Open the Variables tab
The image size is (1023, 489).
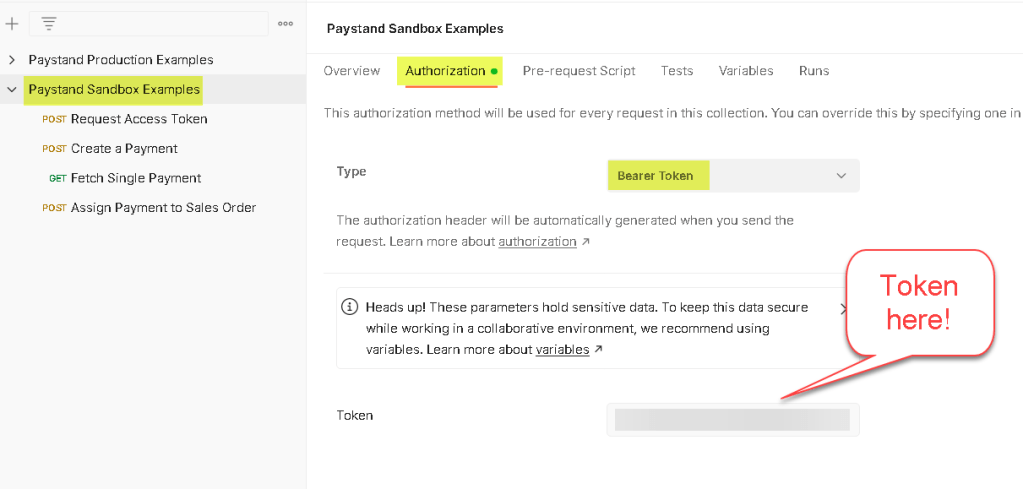pos(746,71)
